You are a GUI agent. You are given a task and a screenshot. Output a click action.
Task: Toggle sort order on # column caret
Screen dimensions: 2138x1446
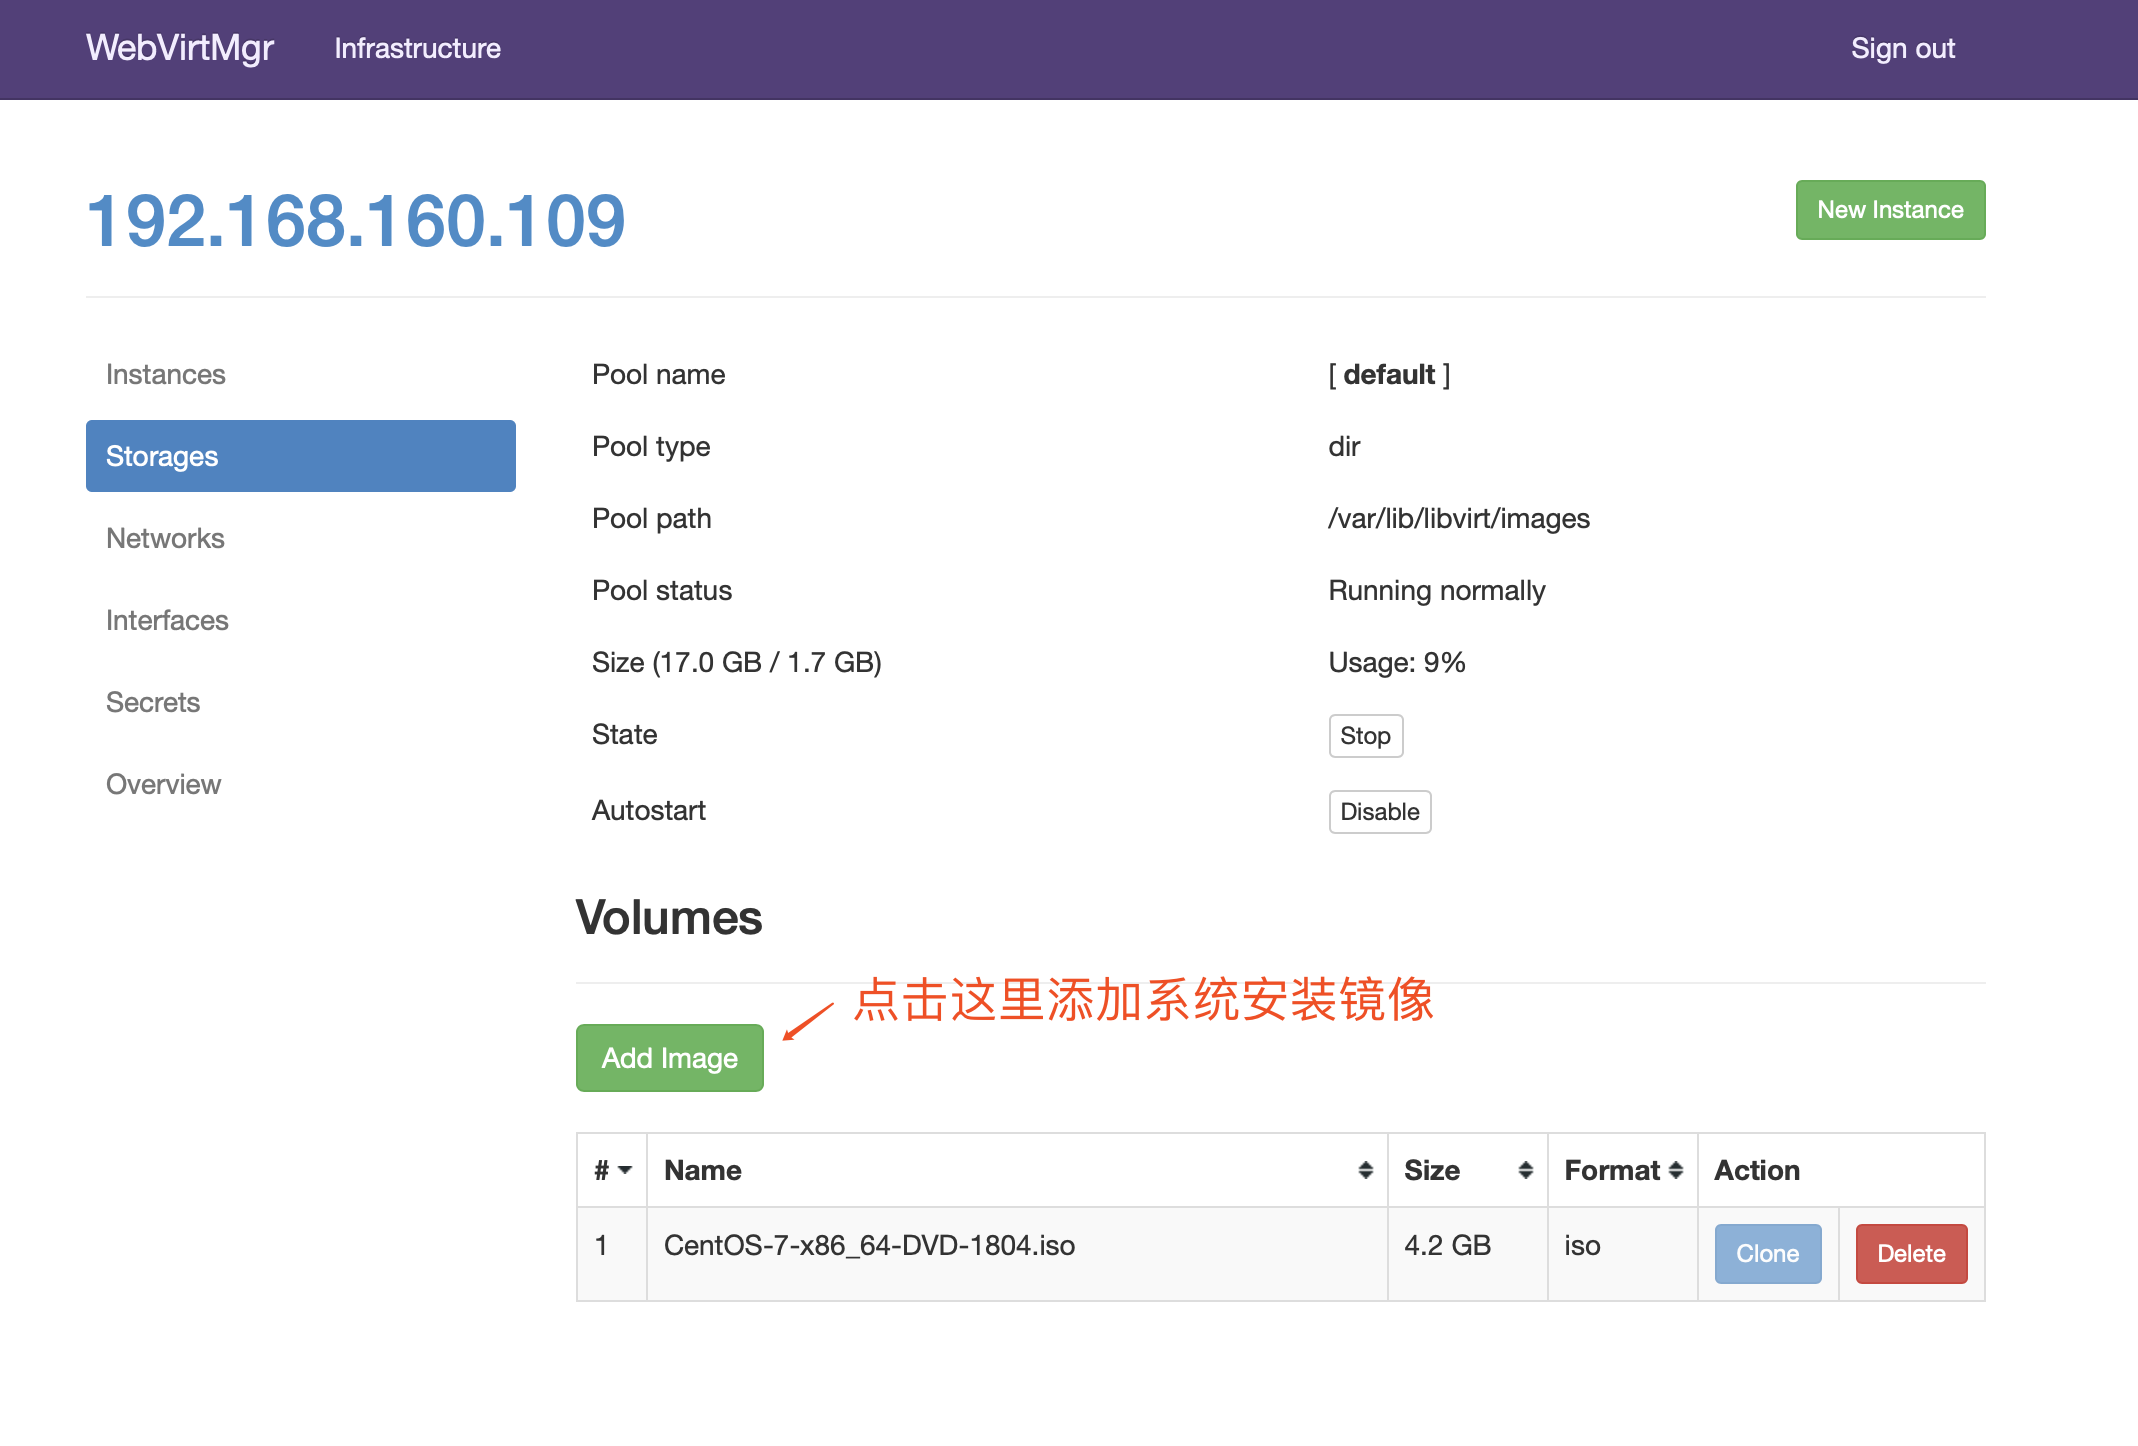(625, 1170)
